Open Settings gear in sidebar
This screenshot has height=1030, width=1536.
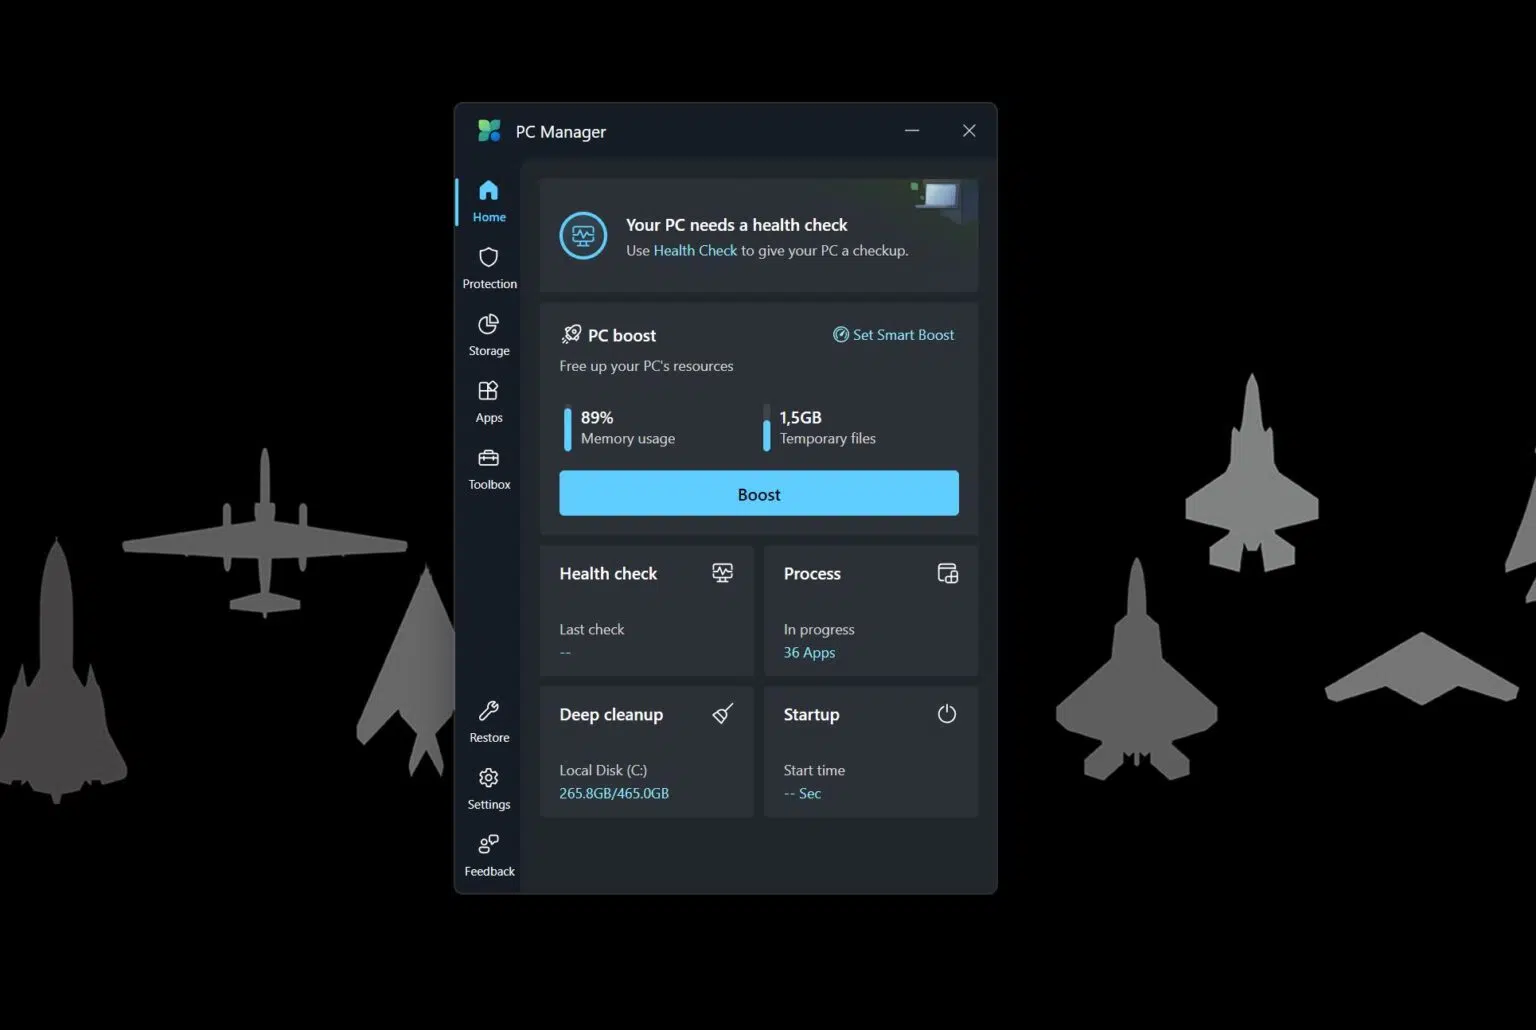[489, 789]
